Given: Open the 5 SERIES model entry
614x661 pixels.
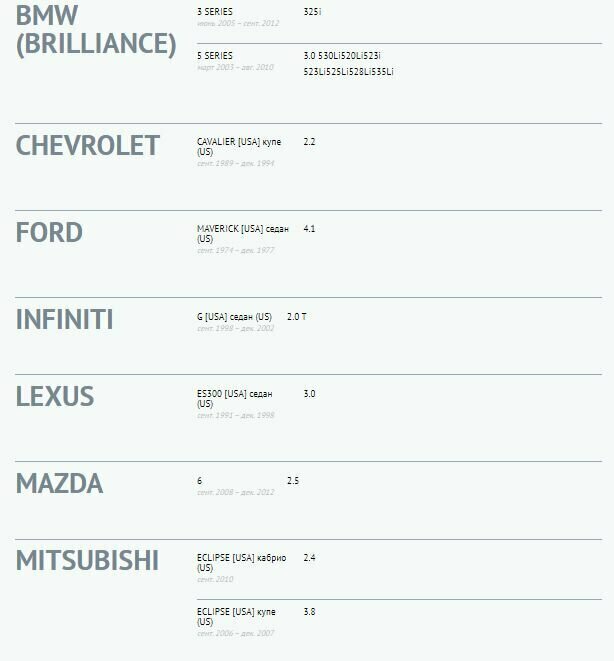Looking at the screenshot, I should 215,56.
